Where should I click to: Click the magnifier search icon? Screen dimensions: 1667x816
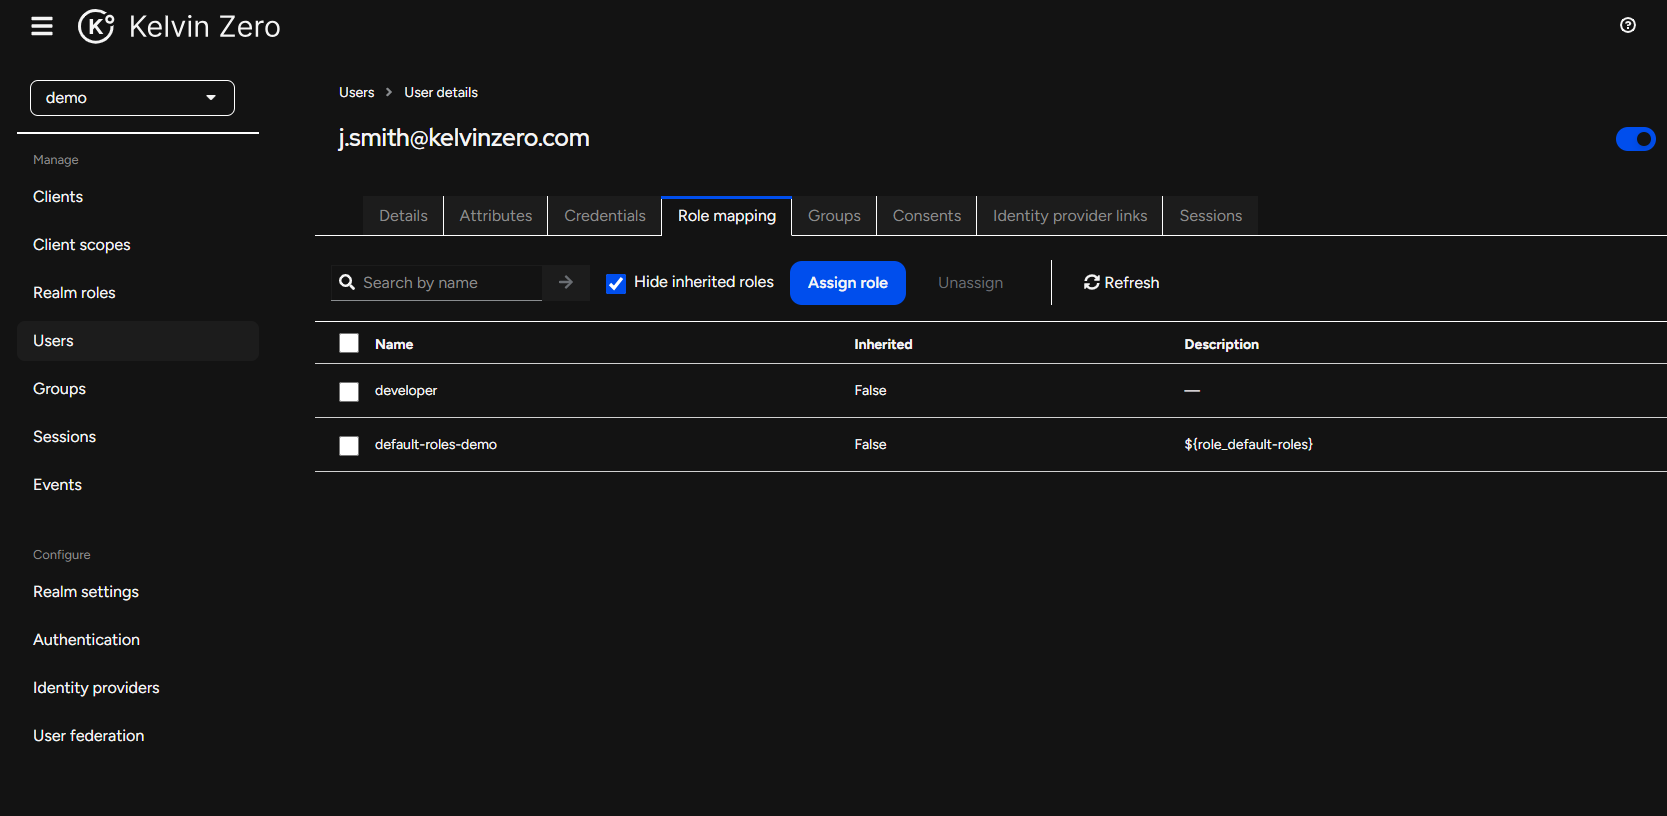pyautogui.click(x=347, y=283)
